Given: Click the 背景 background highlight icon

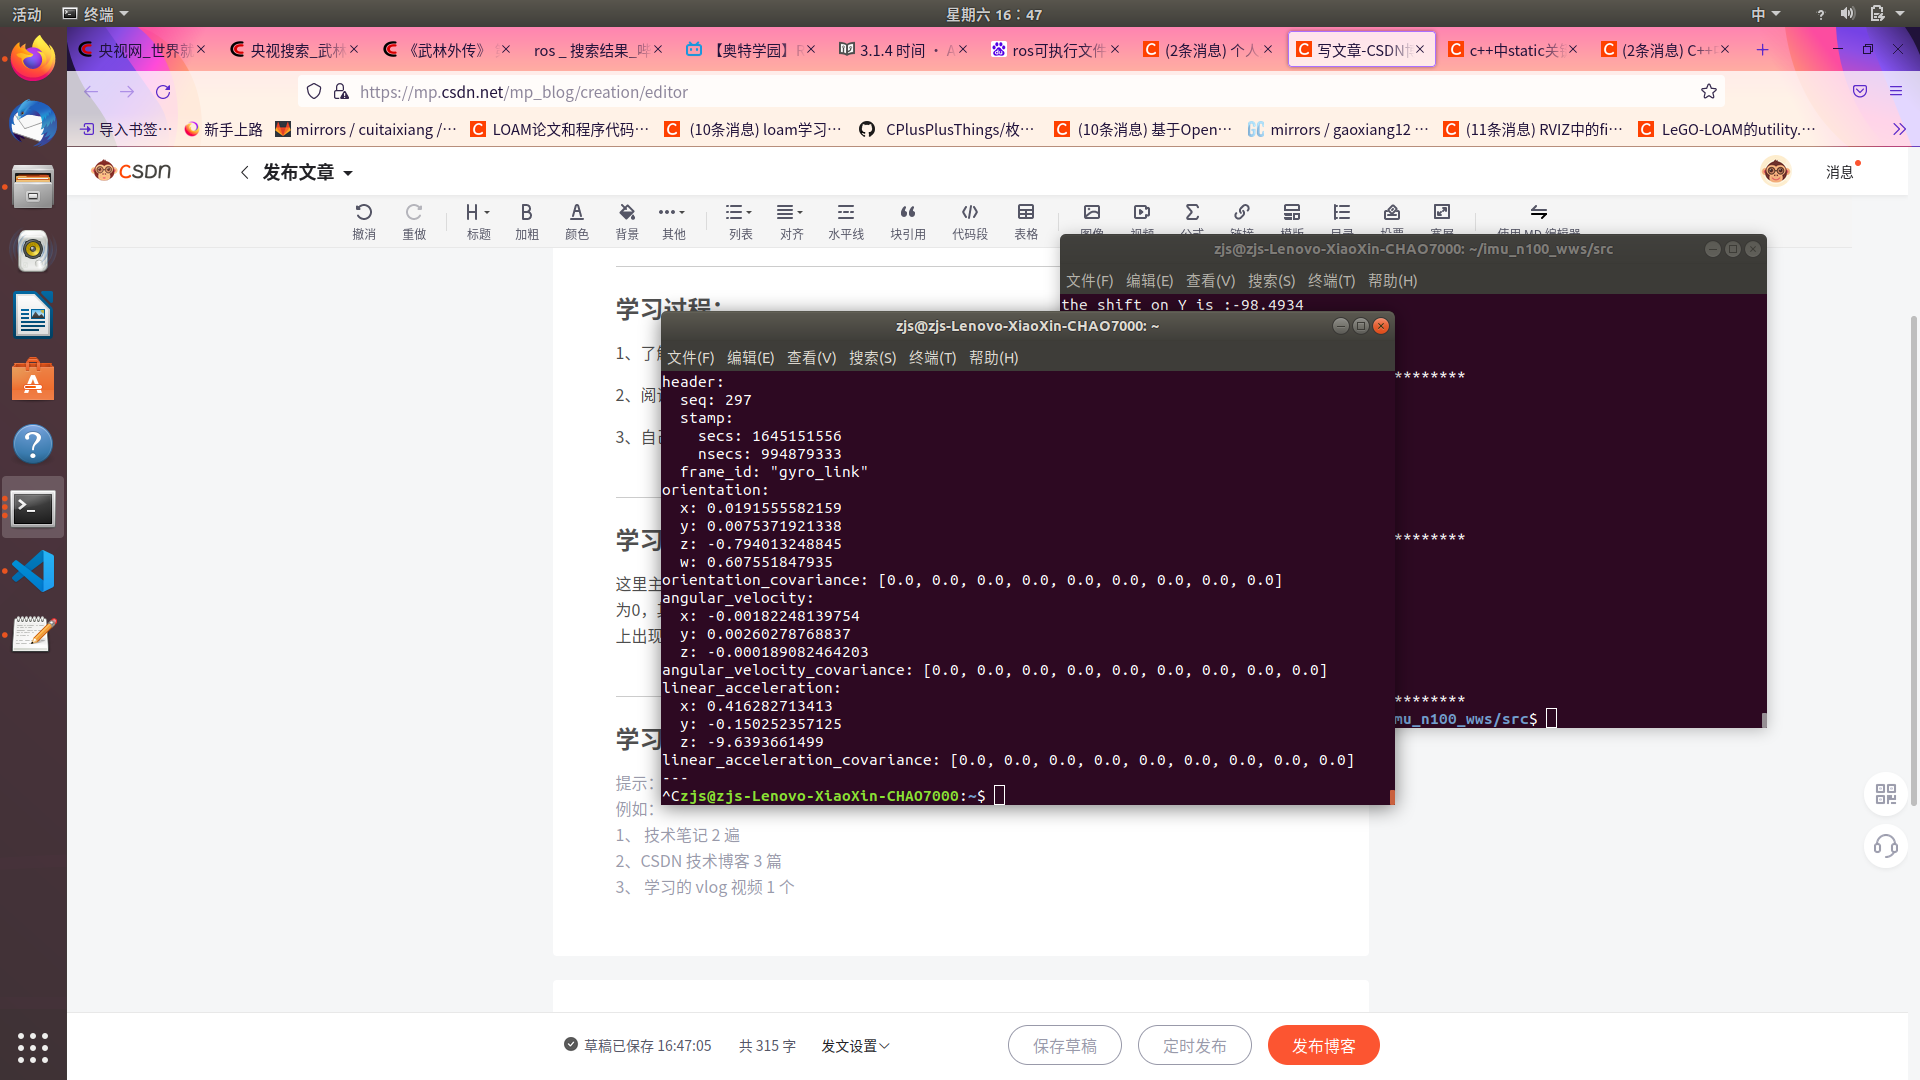Looking at the screenshot, I should point(627,212).
